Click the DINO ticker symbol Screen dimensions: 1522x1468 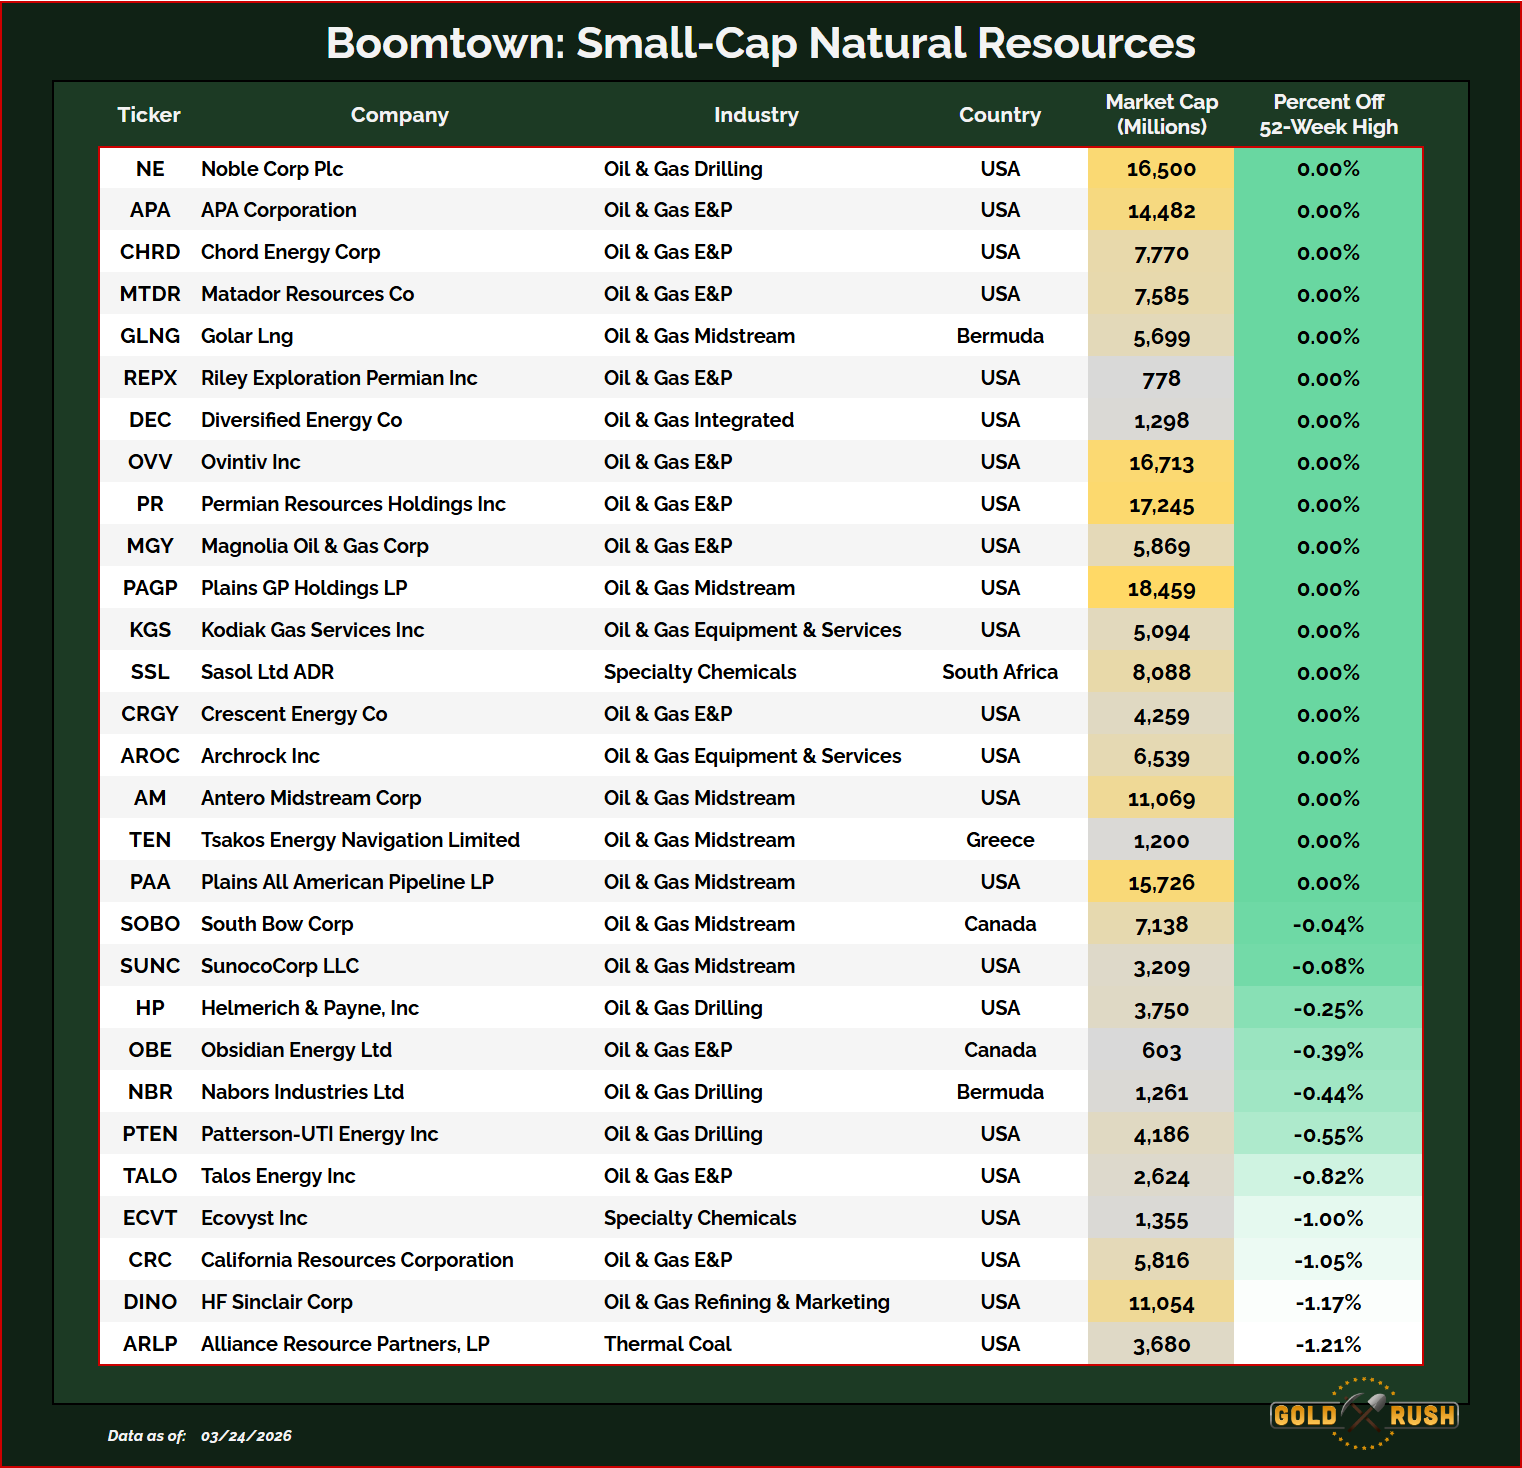tap(150, 1302)
